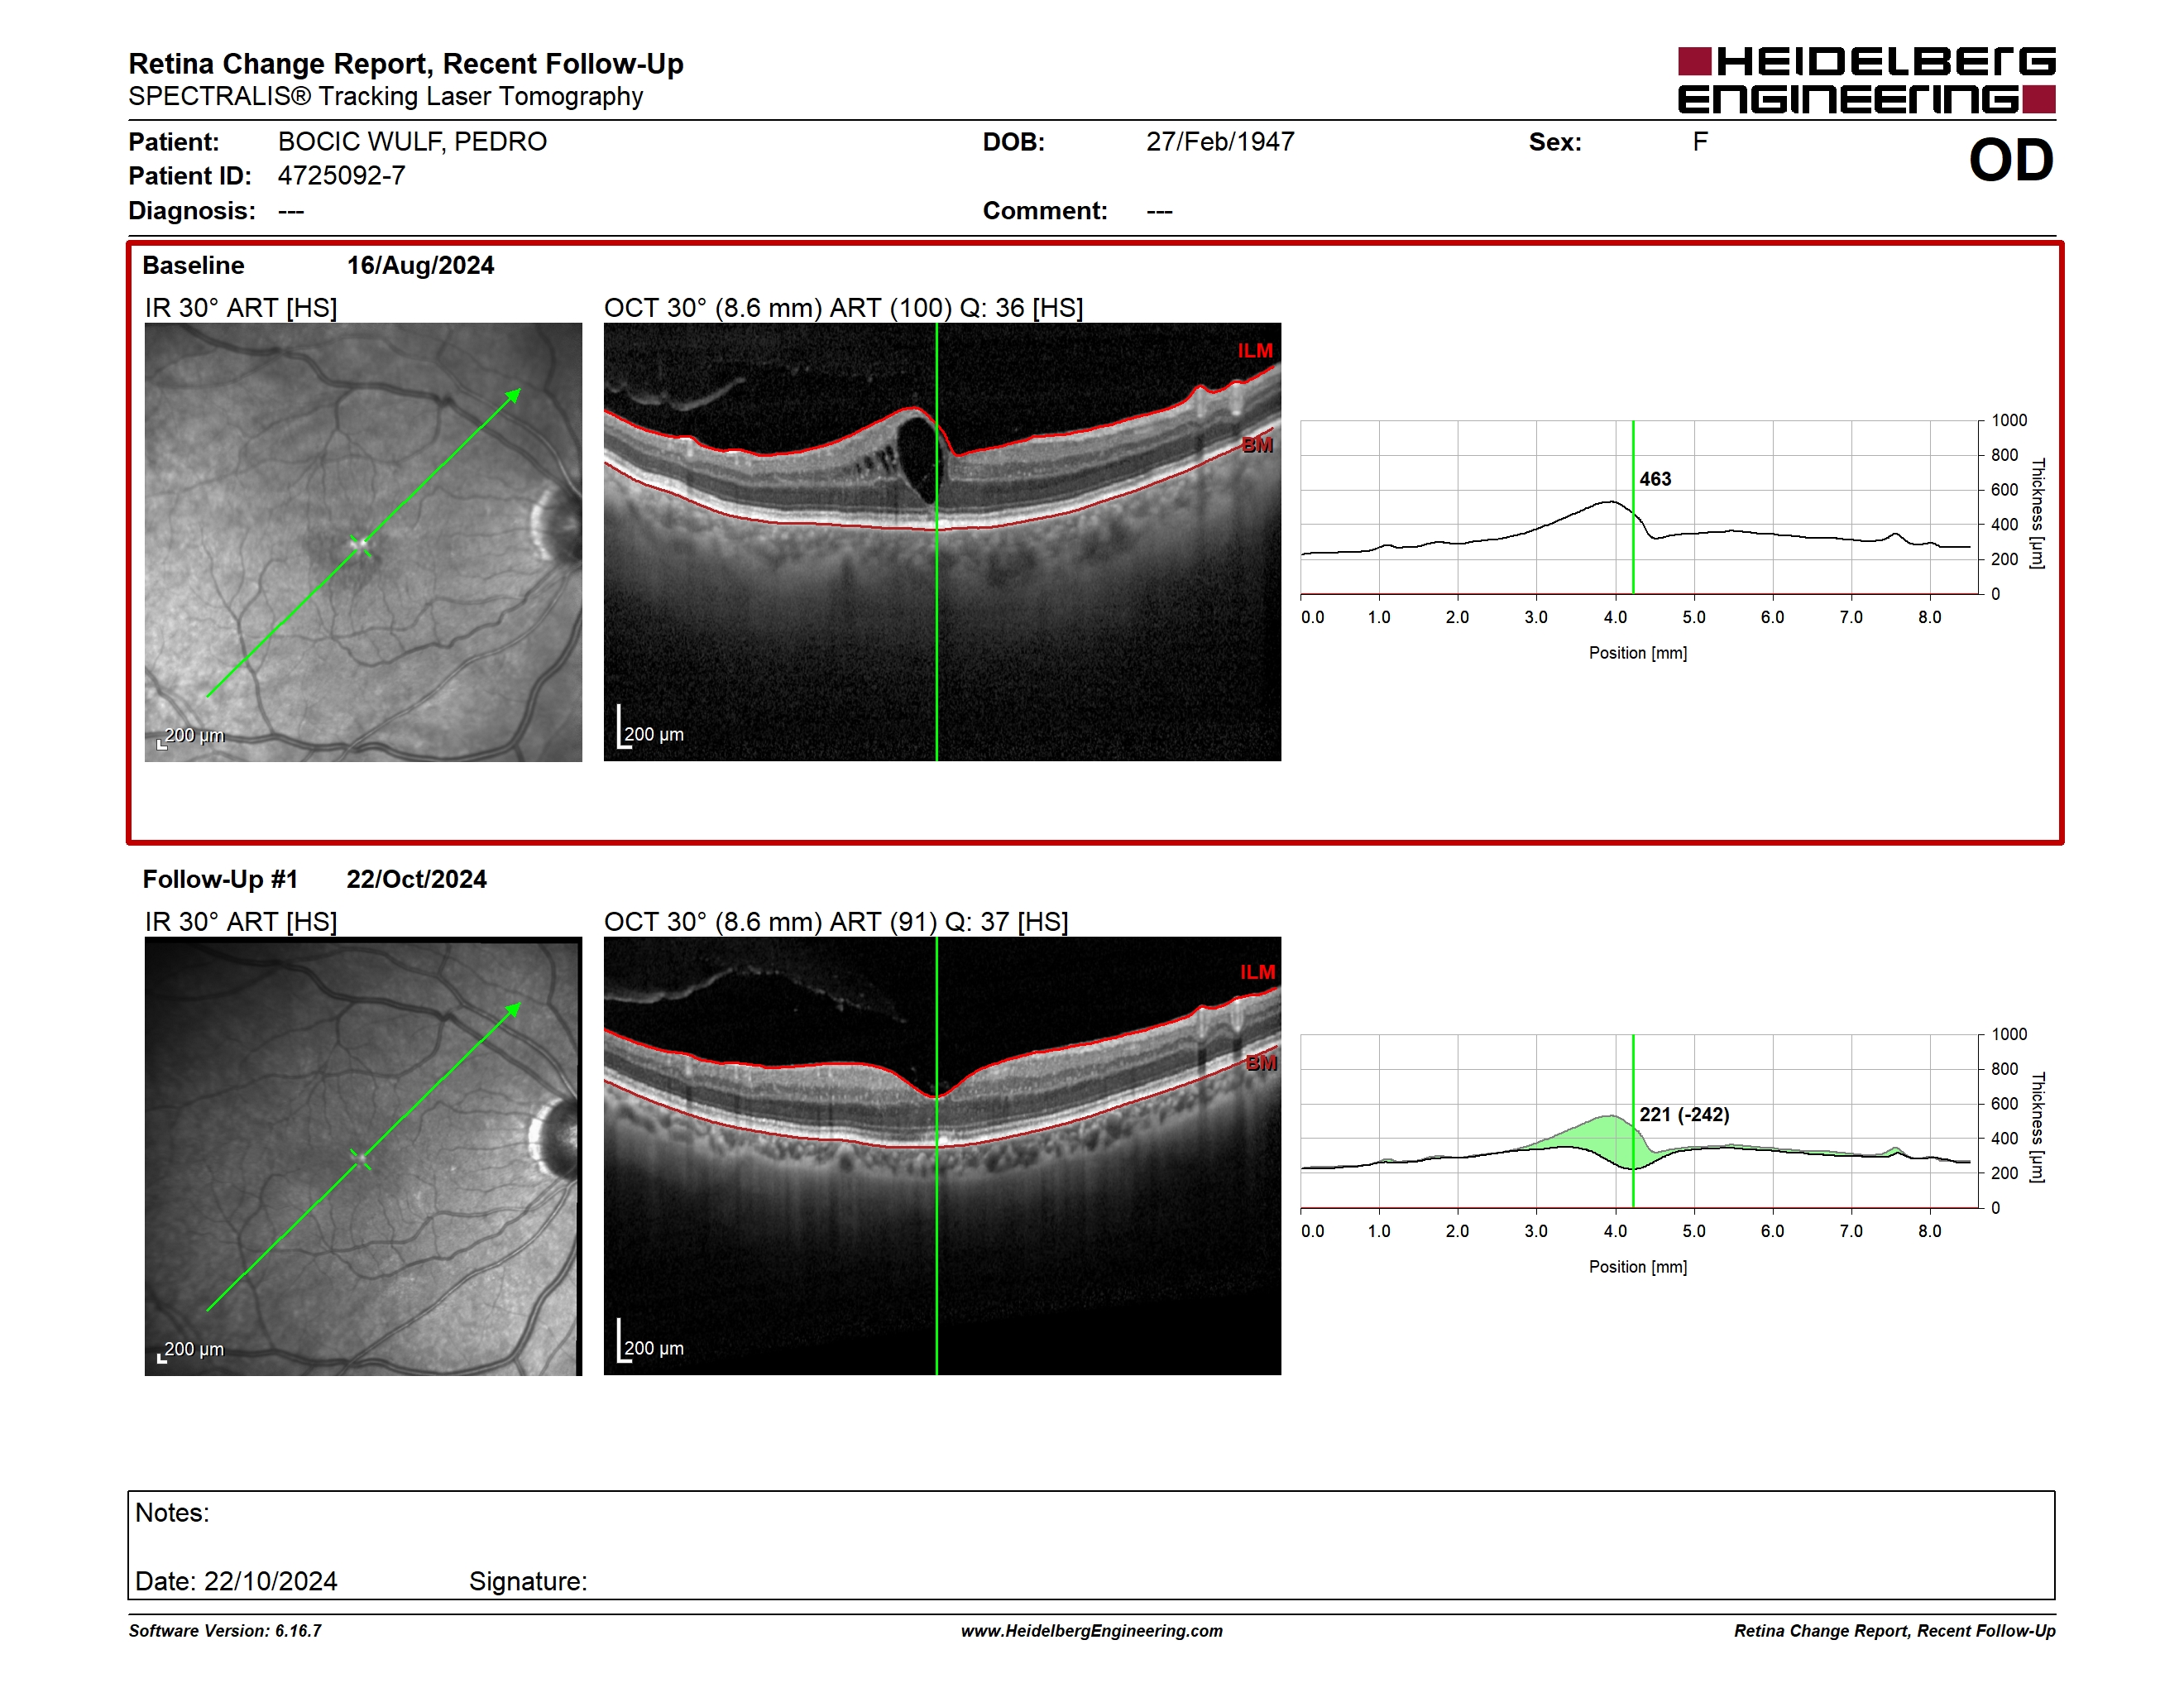
Task: Click the Software Version 6.16.7 text
Action: 225,1631
